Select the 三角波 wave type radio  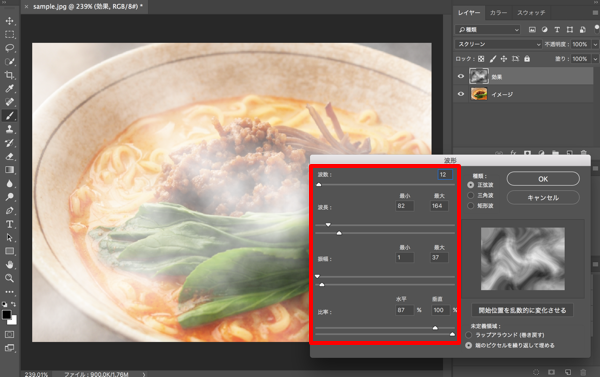tap(471, 195)
